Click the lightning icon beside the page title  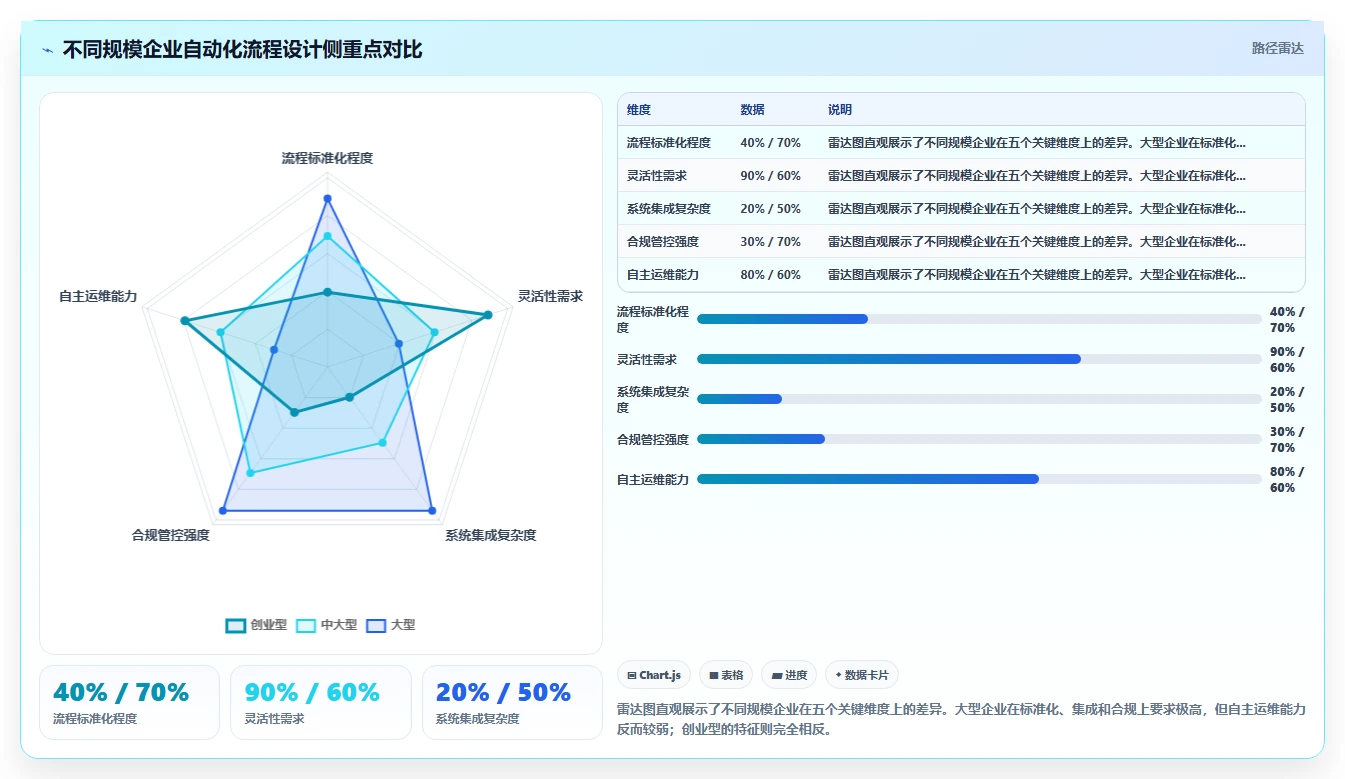(x=48, y=50)
